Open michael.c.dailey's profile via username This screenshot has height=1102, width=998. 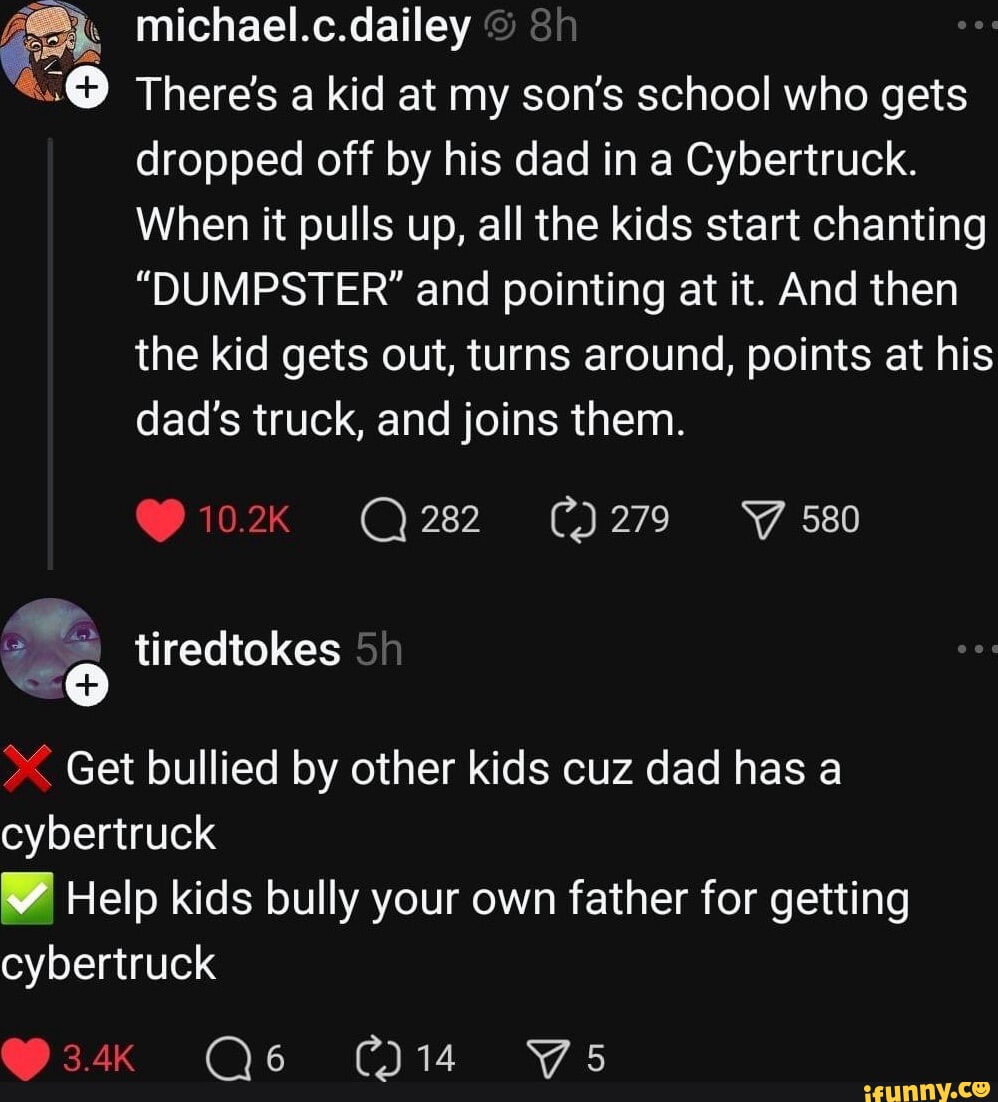click(302, 30)
